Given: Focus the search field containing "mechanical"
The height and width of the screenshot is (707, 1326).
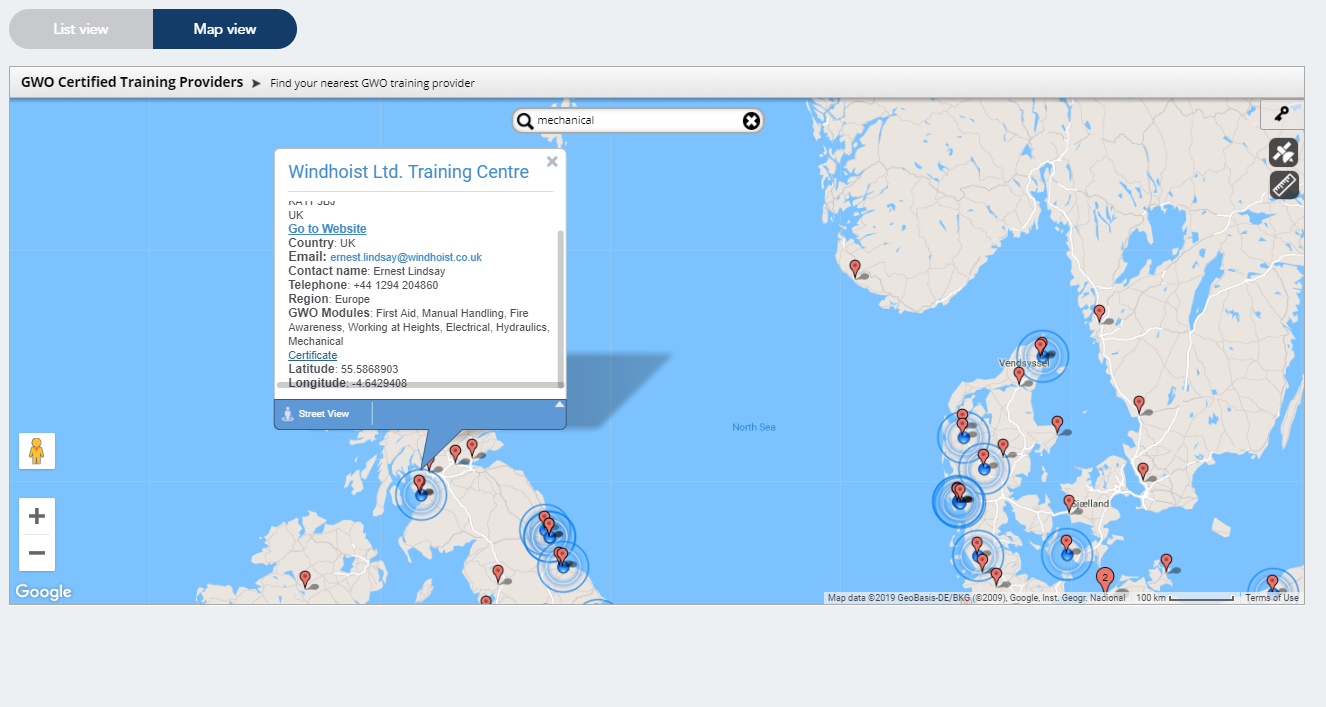Looking at the screenshot, I should 637,121.
